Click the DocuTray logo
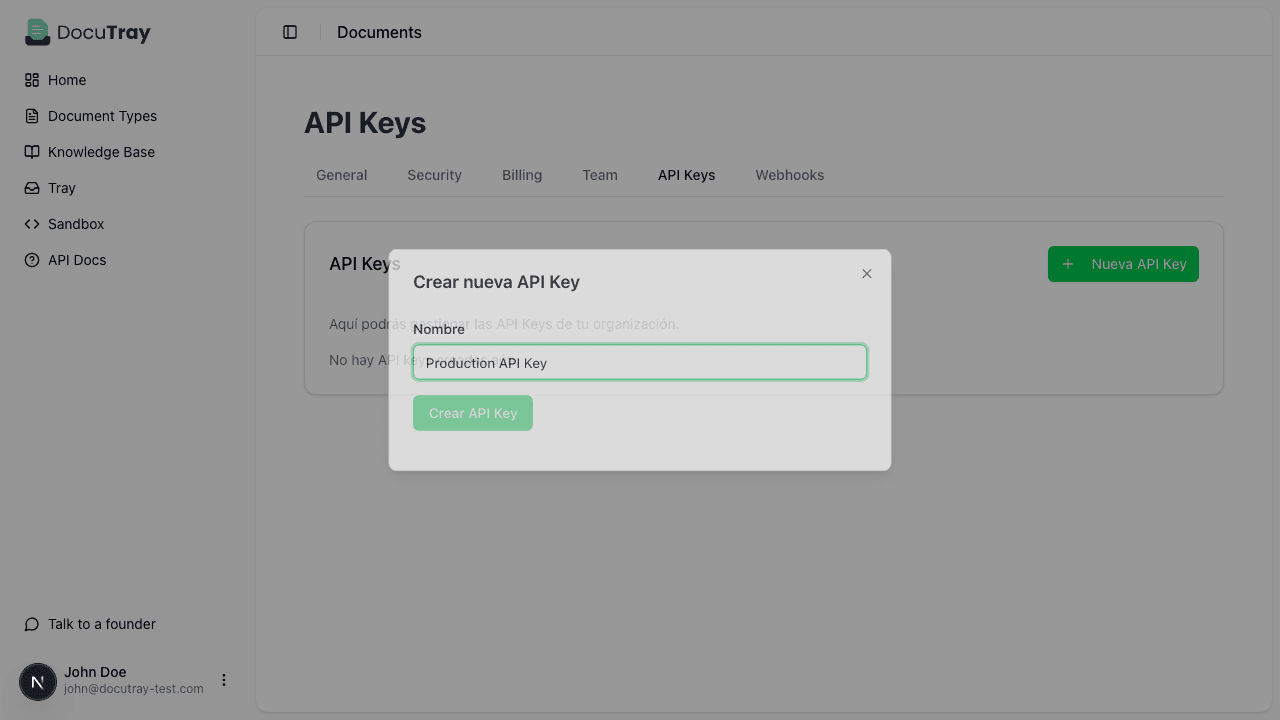 (x=87, y=32)
